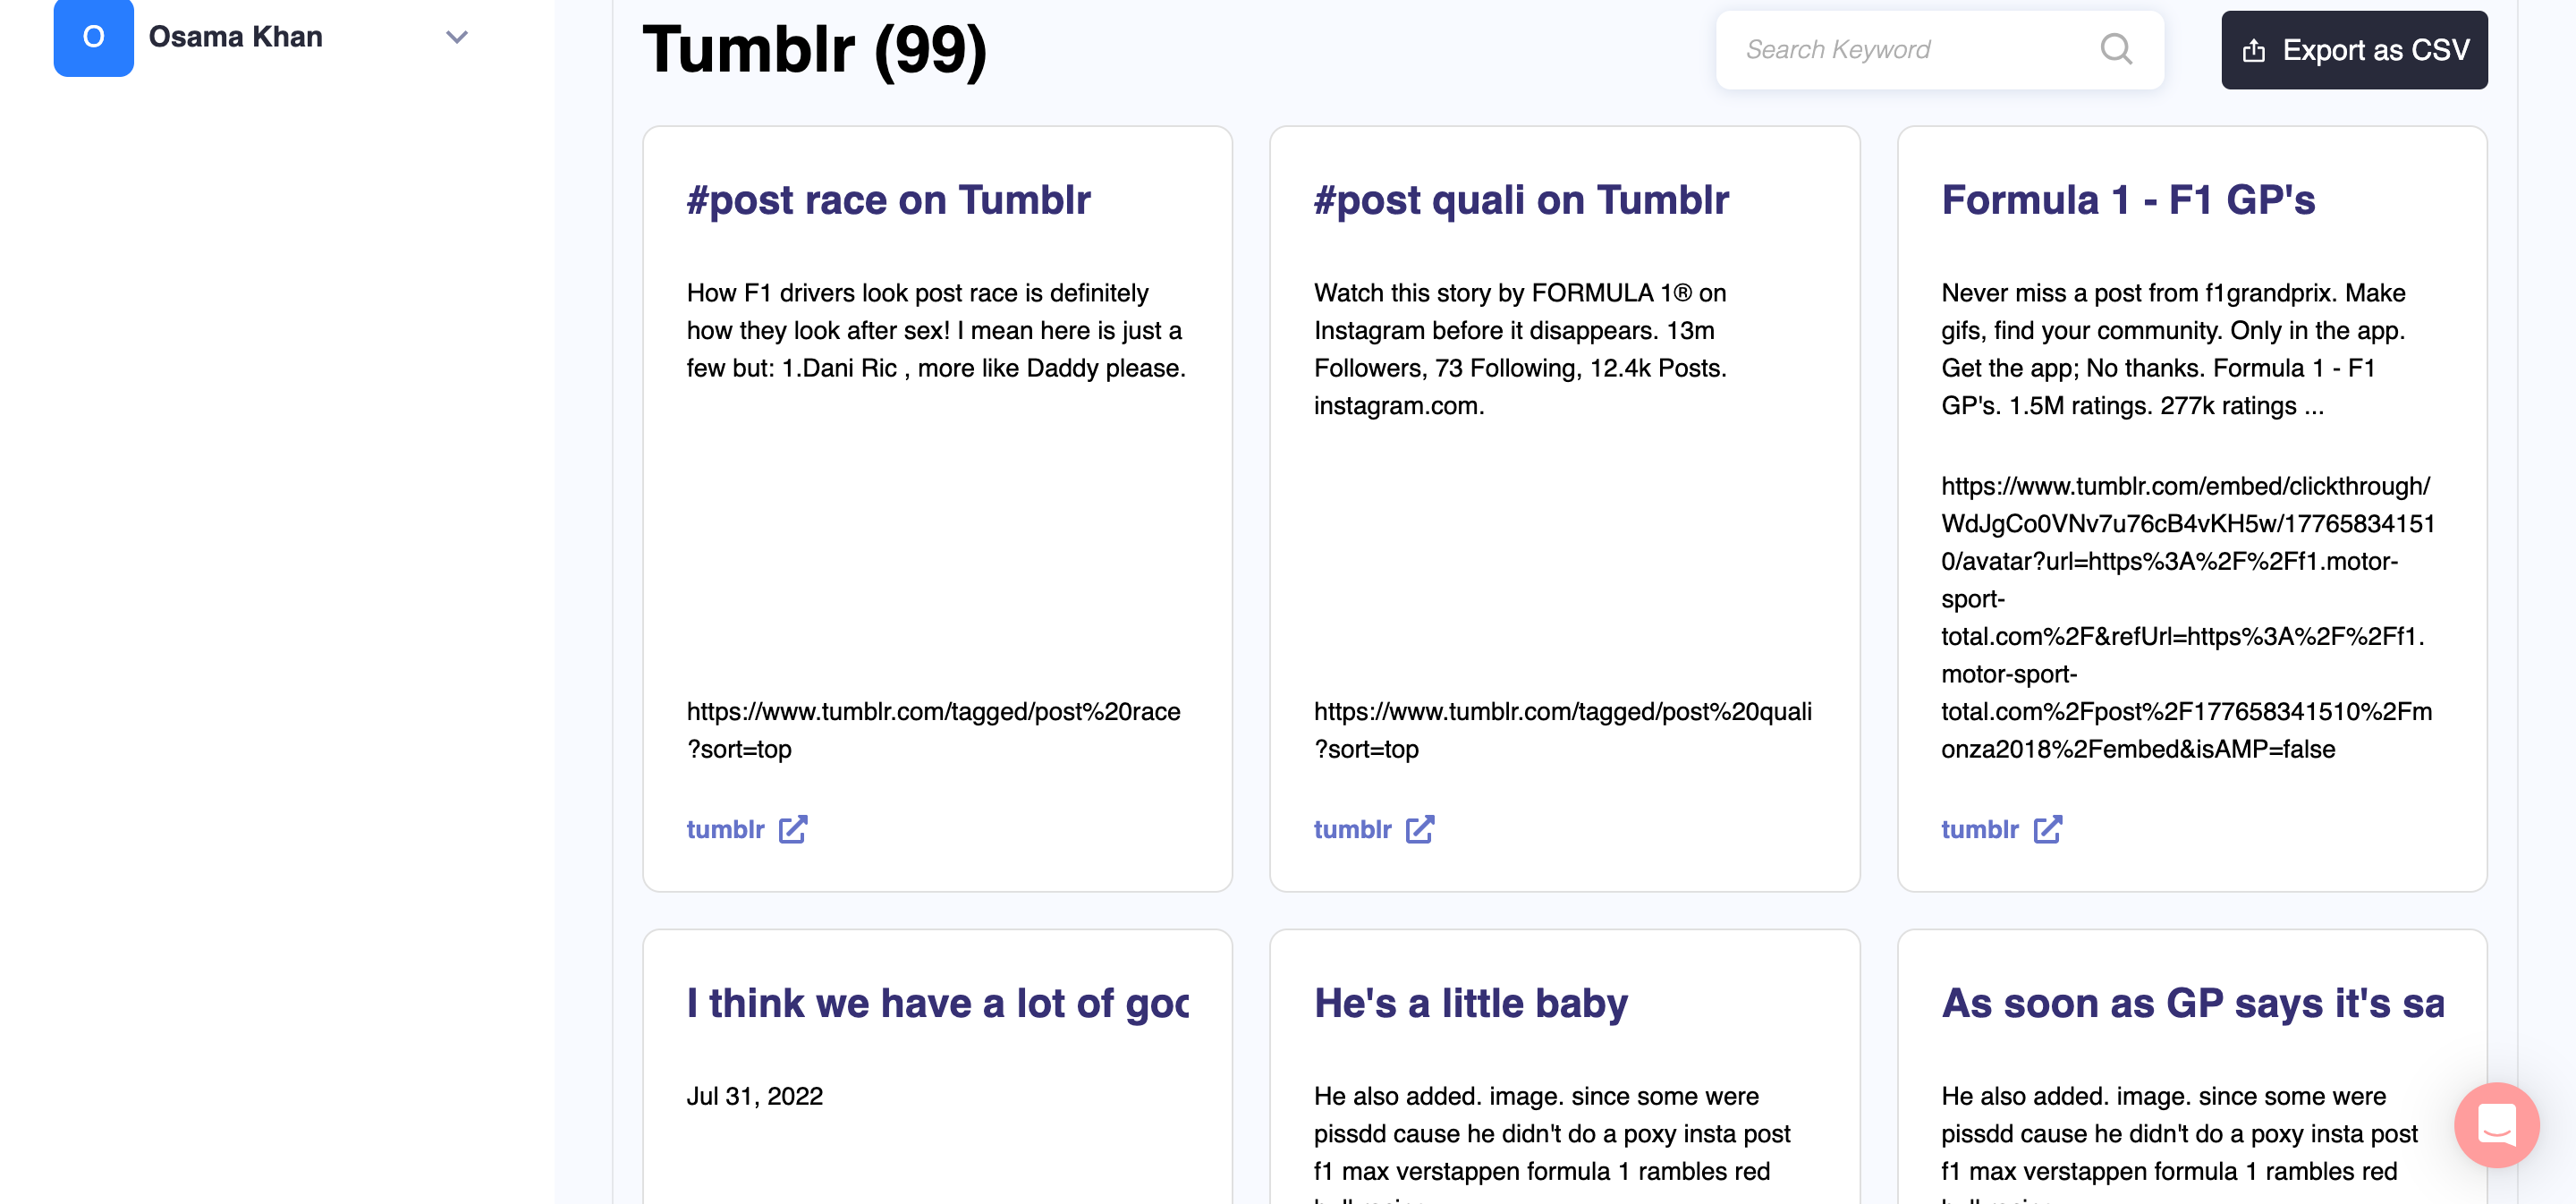The width and height of the screenshot is (2576, 1204).
Task: Open the tumblr link on #post quali card
Action: [x=1352, y=829]
